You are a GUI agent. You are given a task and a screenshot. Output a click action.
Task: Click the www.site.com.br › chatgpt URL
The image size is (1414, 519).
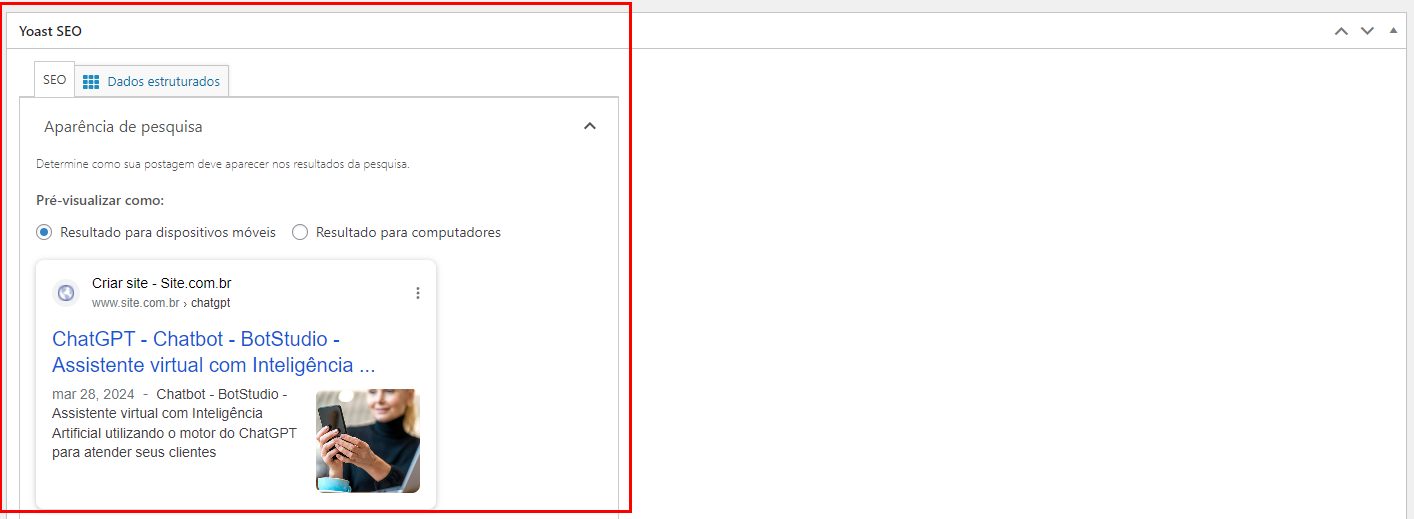(161, 303)
